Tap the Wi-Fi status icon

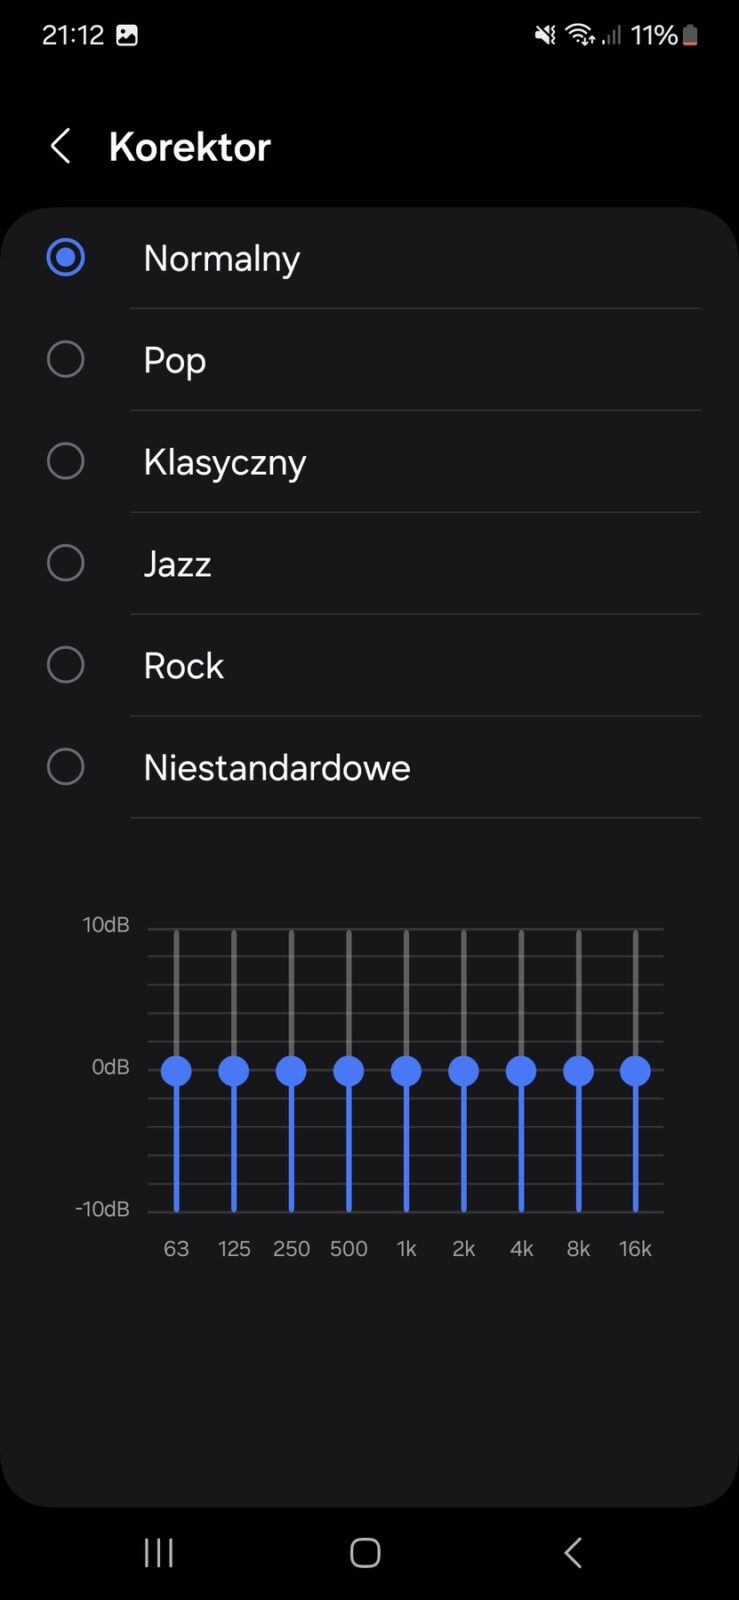(x=580, y=36)
